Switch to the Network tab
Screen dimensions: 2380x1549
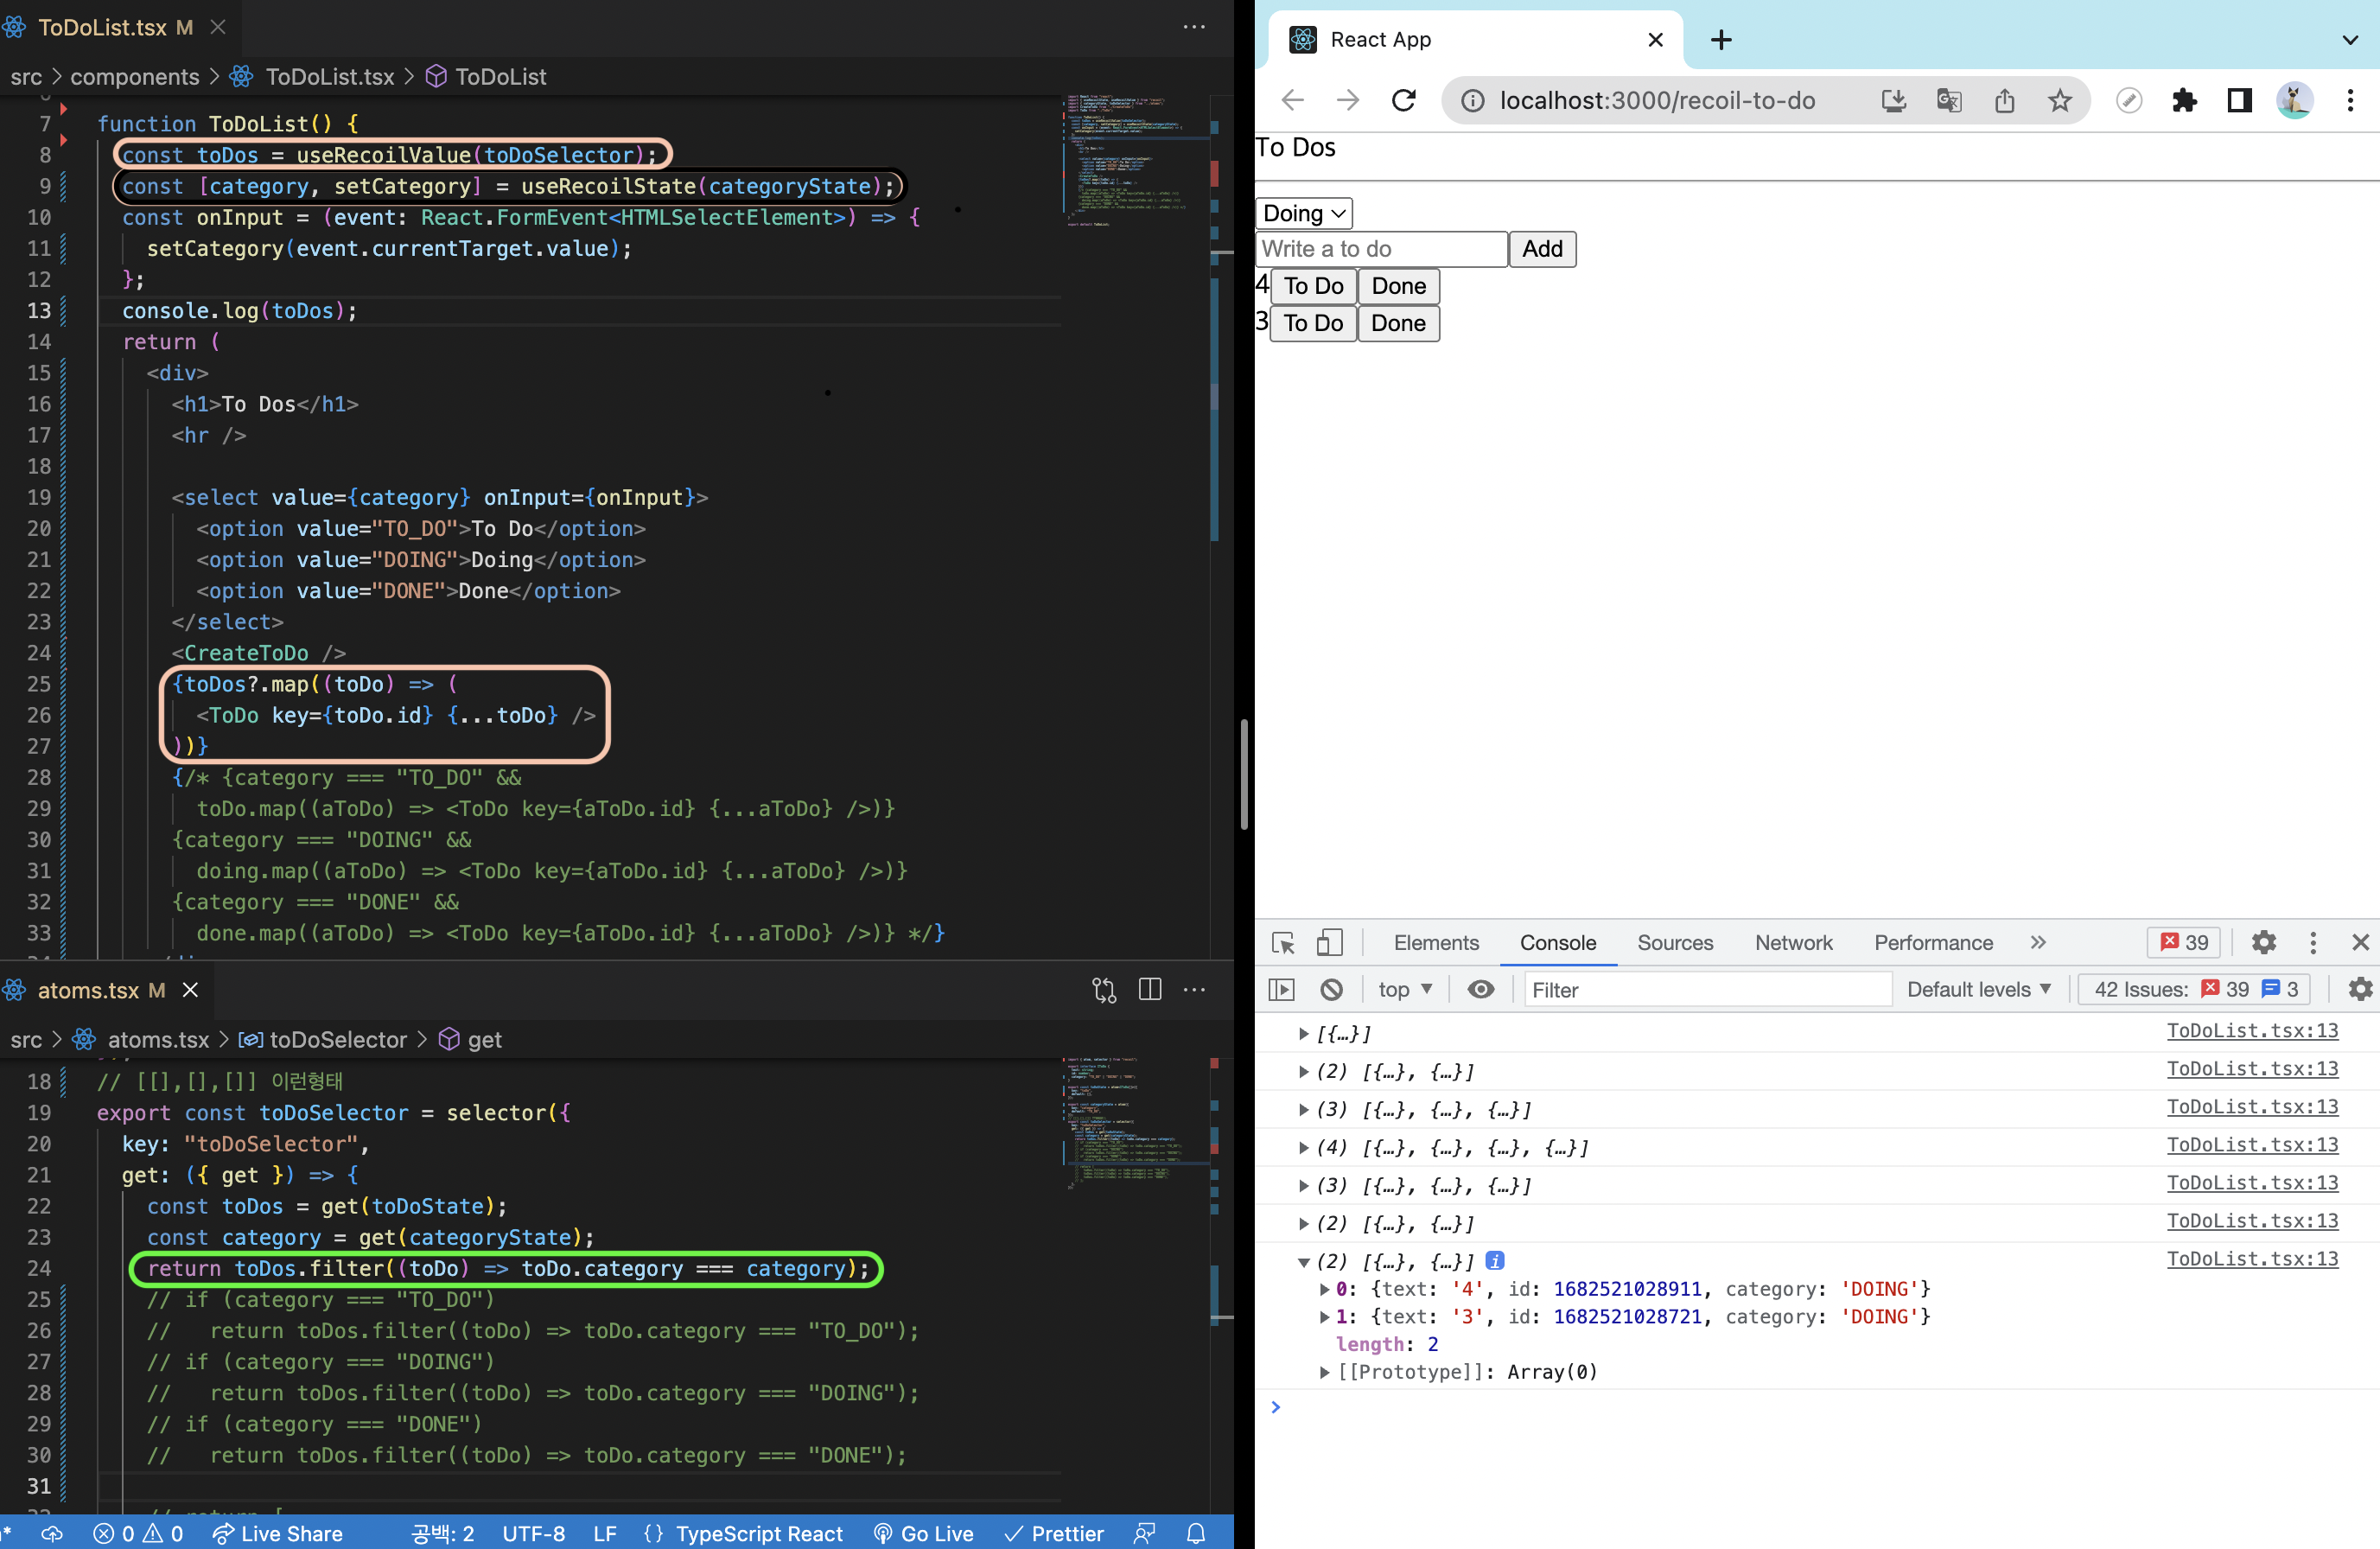1793,943
